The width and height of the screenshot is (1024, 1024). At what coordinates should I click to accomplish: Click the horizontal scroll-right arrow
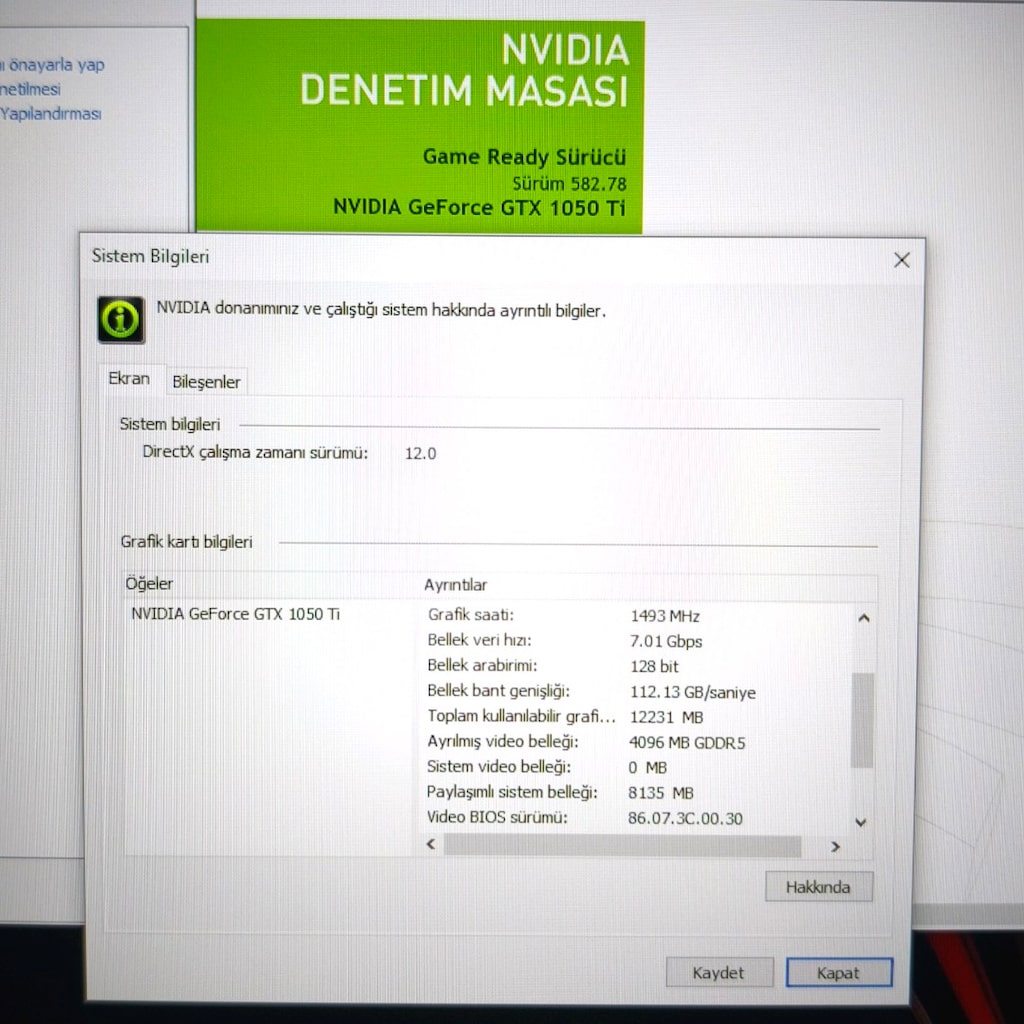point(835,847)
